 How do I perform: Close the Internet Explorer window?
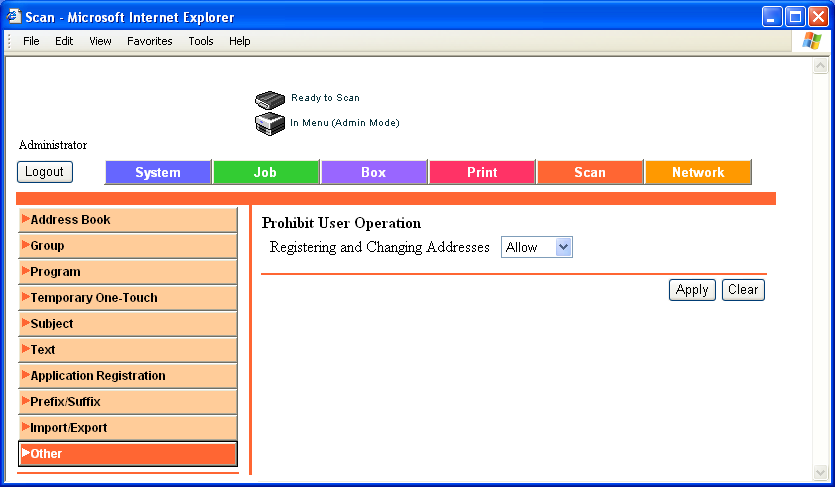(x=818, y=16)
